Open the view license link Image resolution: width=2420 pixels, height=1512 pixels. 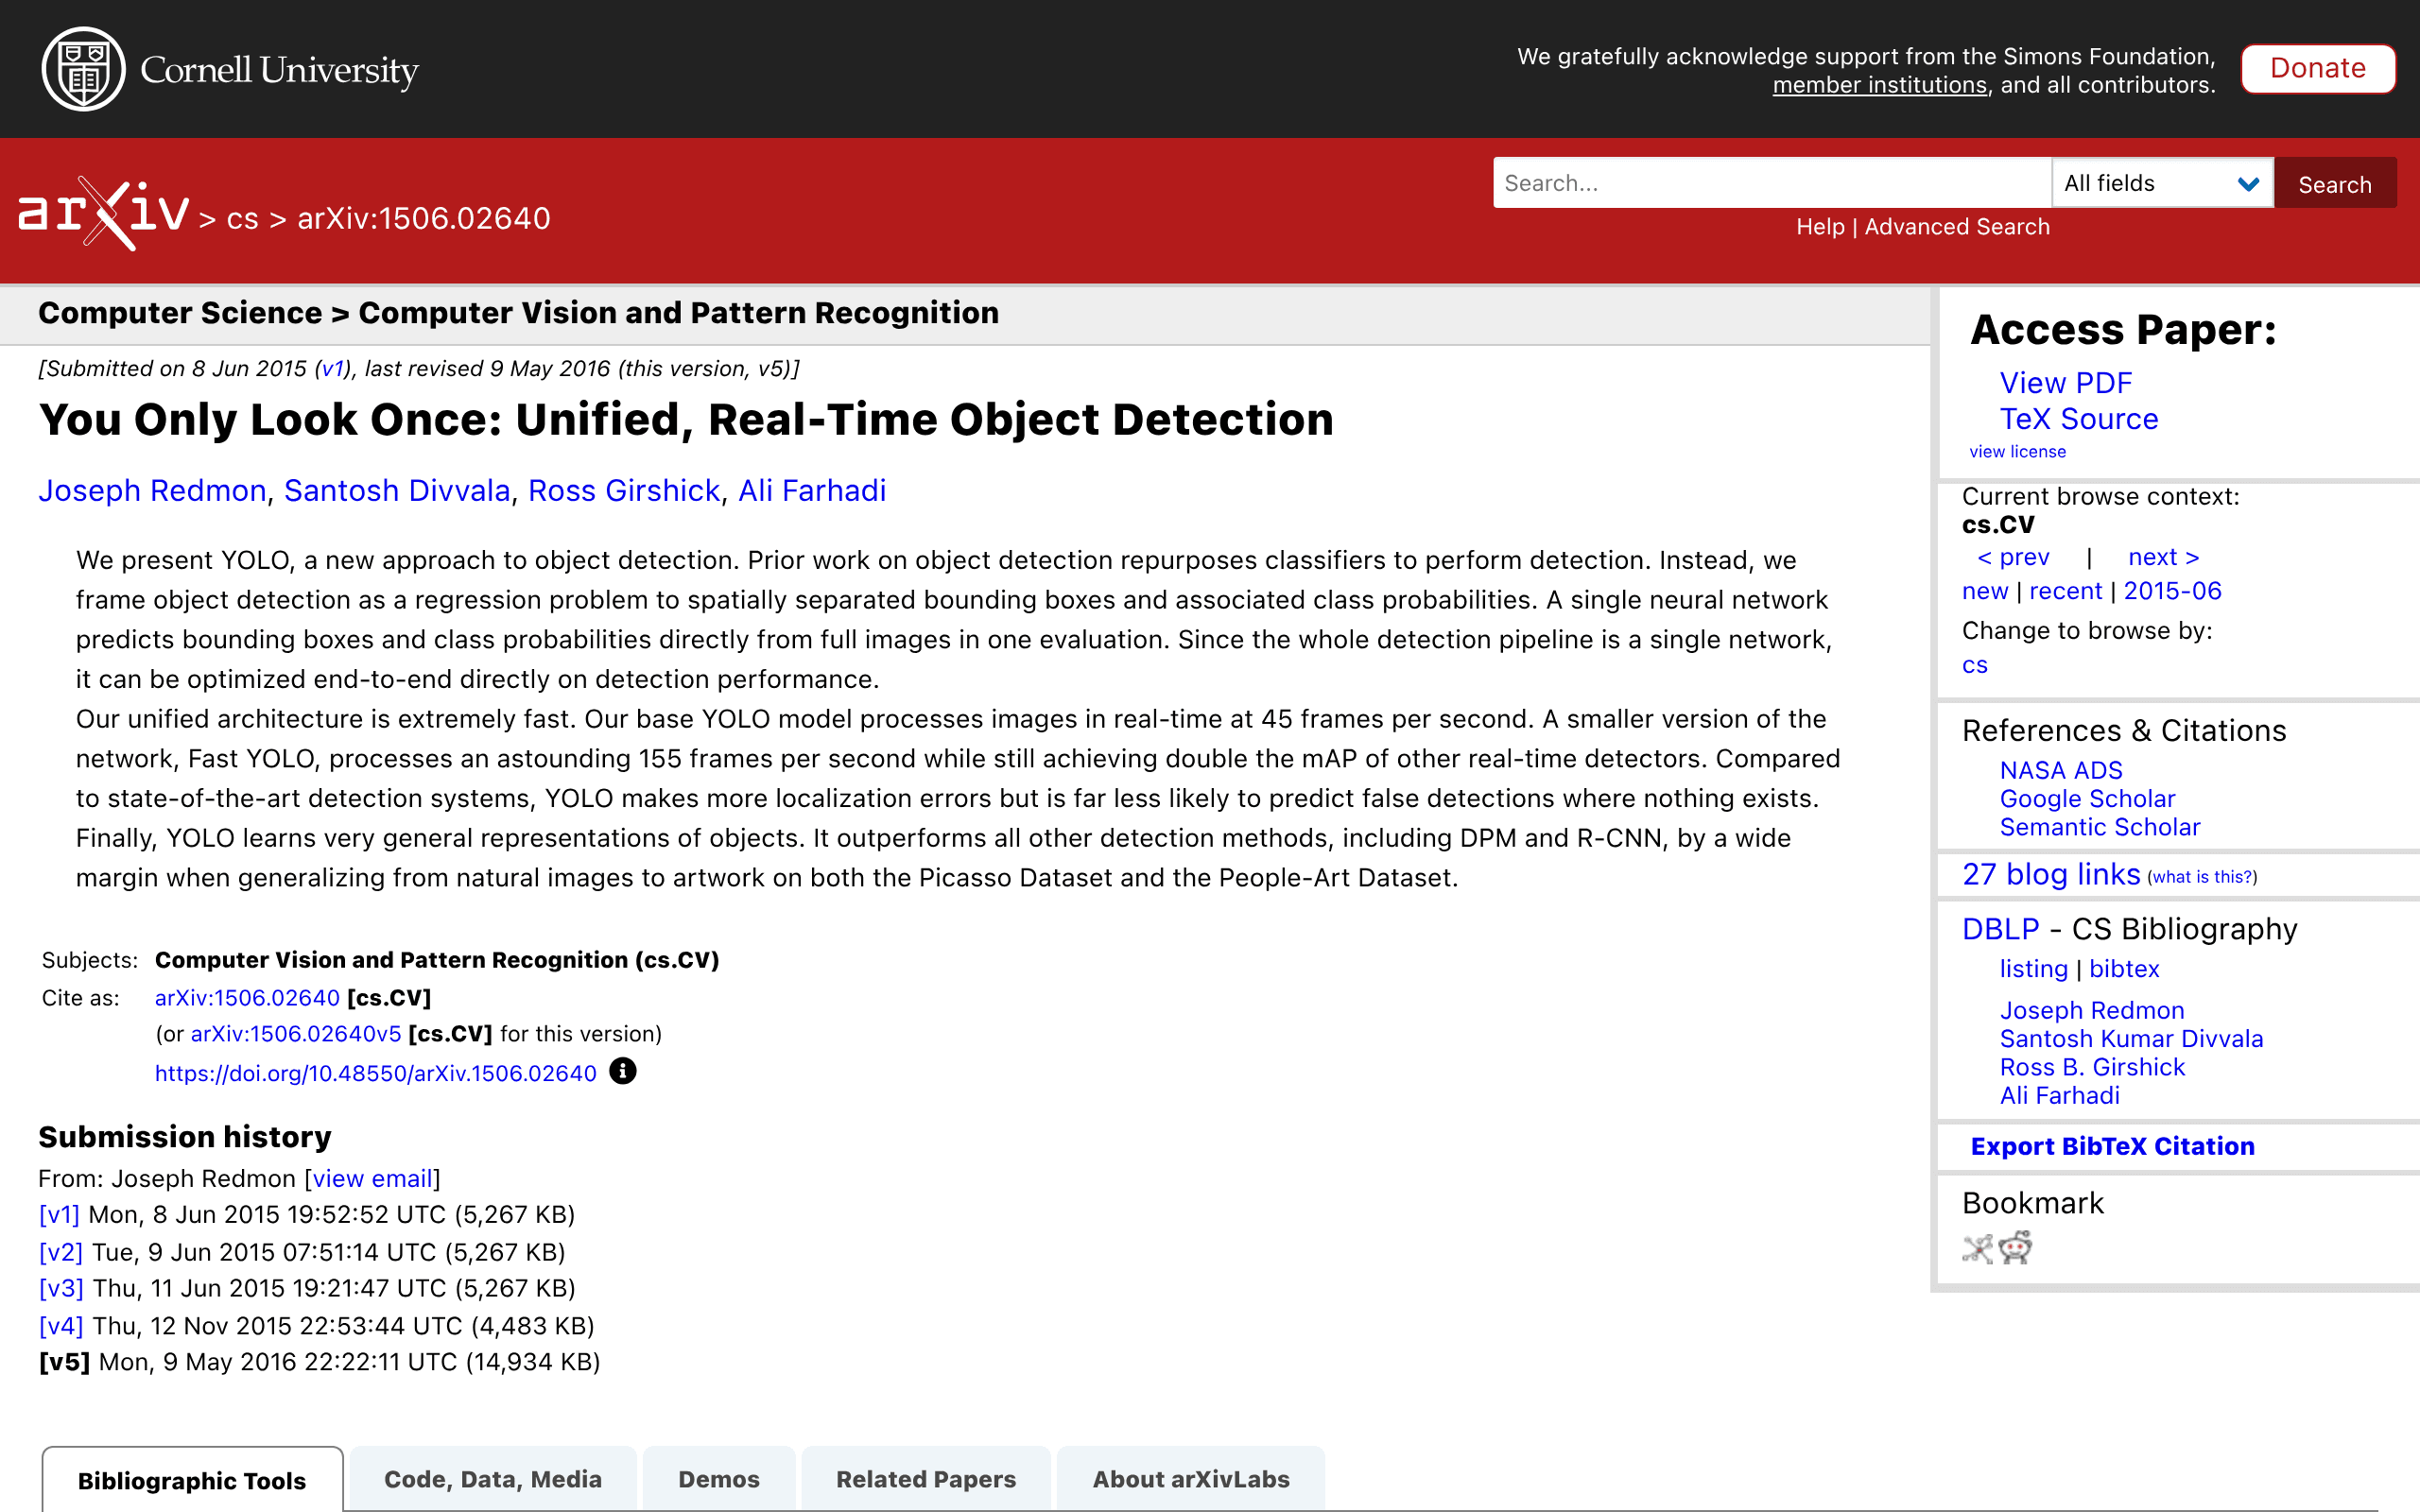click(x=2017, y=452)
